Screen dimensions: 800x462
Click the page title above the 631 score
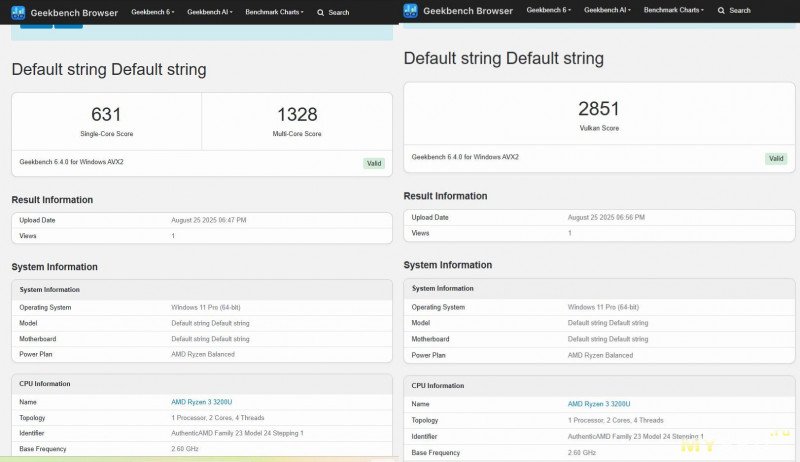(109, 70)
